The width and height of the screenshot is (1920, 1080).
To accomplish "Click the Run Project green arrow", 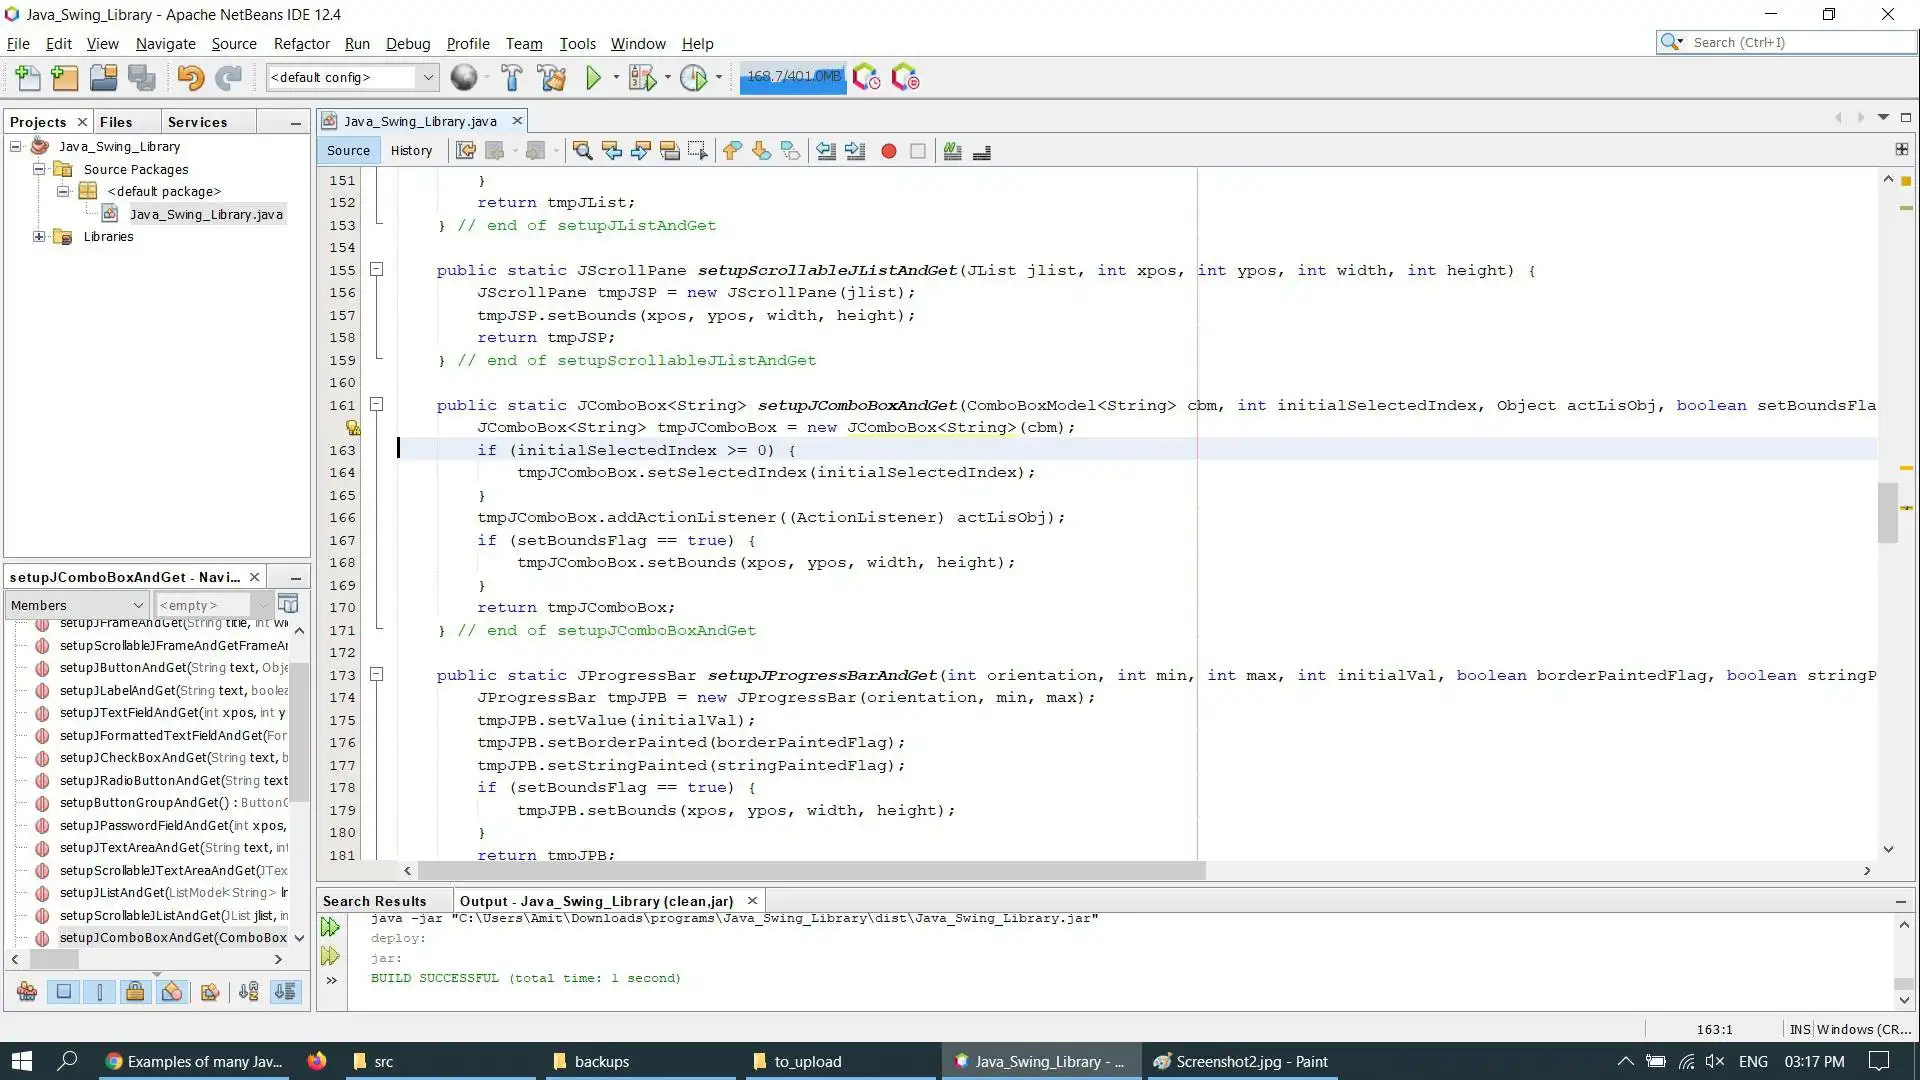I will 593,78.
